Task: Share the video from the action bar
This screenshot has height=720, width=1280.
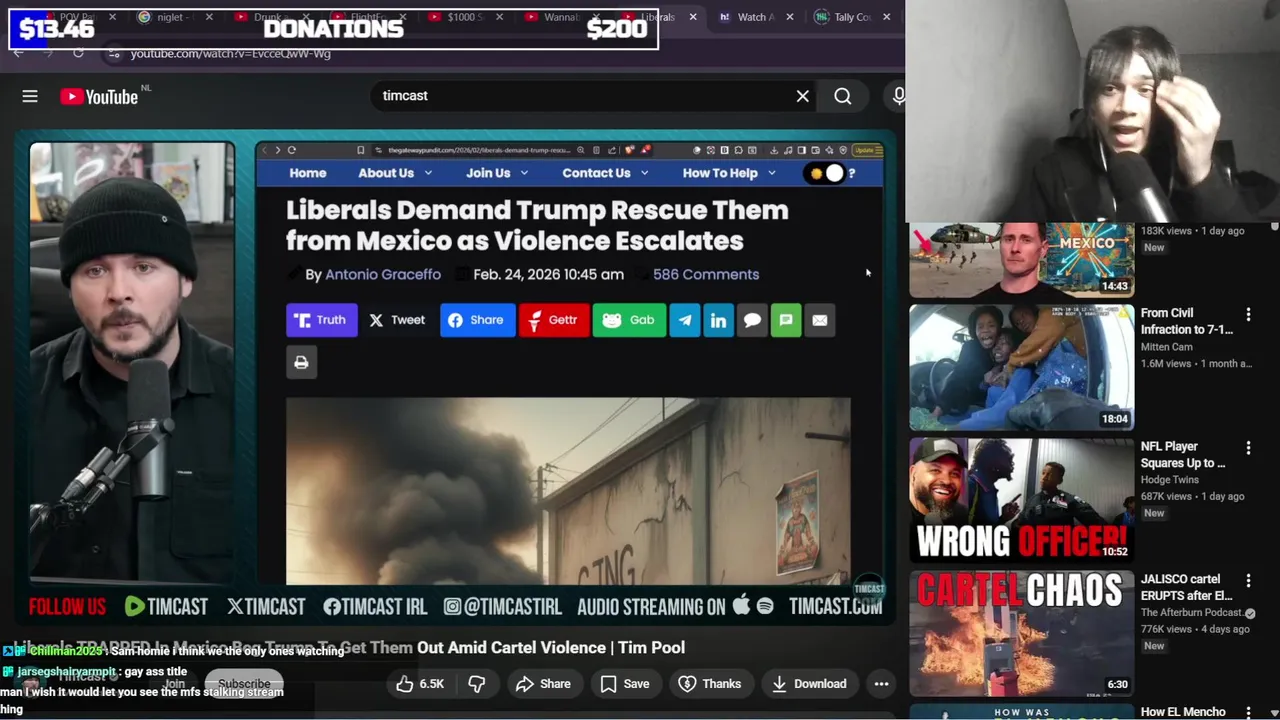Action: [x=543, y=684]
